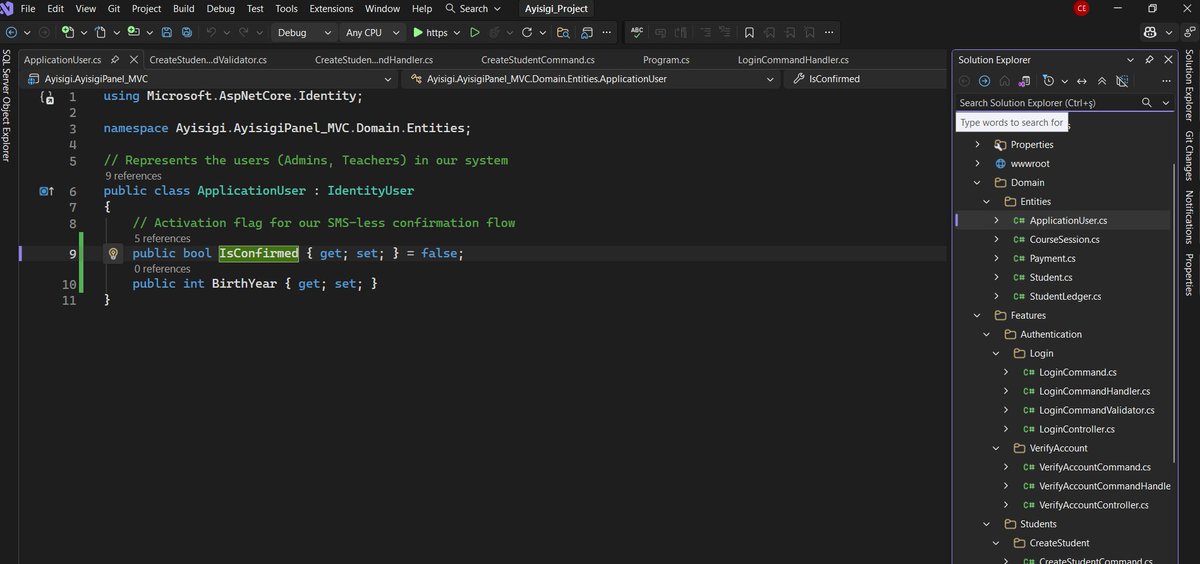Image resolution: width=1200 pixels, height=564 pixels.
Task: Click the '0 references' CodeLens link
Action: (x=161, y=269)
